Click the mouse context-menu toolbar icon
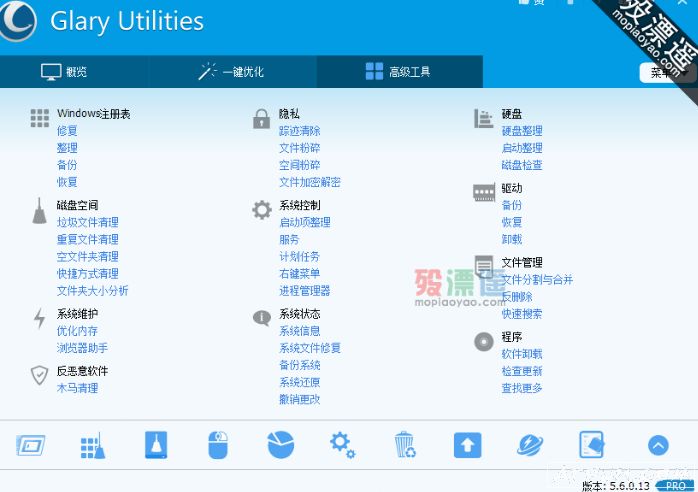Viewport: 698px width, 492px height. pos(218,445)
